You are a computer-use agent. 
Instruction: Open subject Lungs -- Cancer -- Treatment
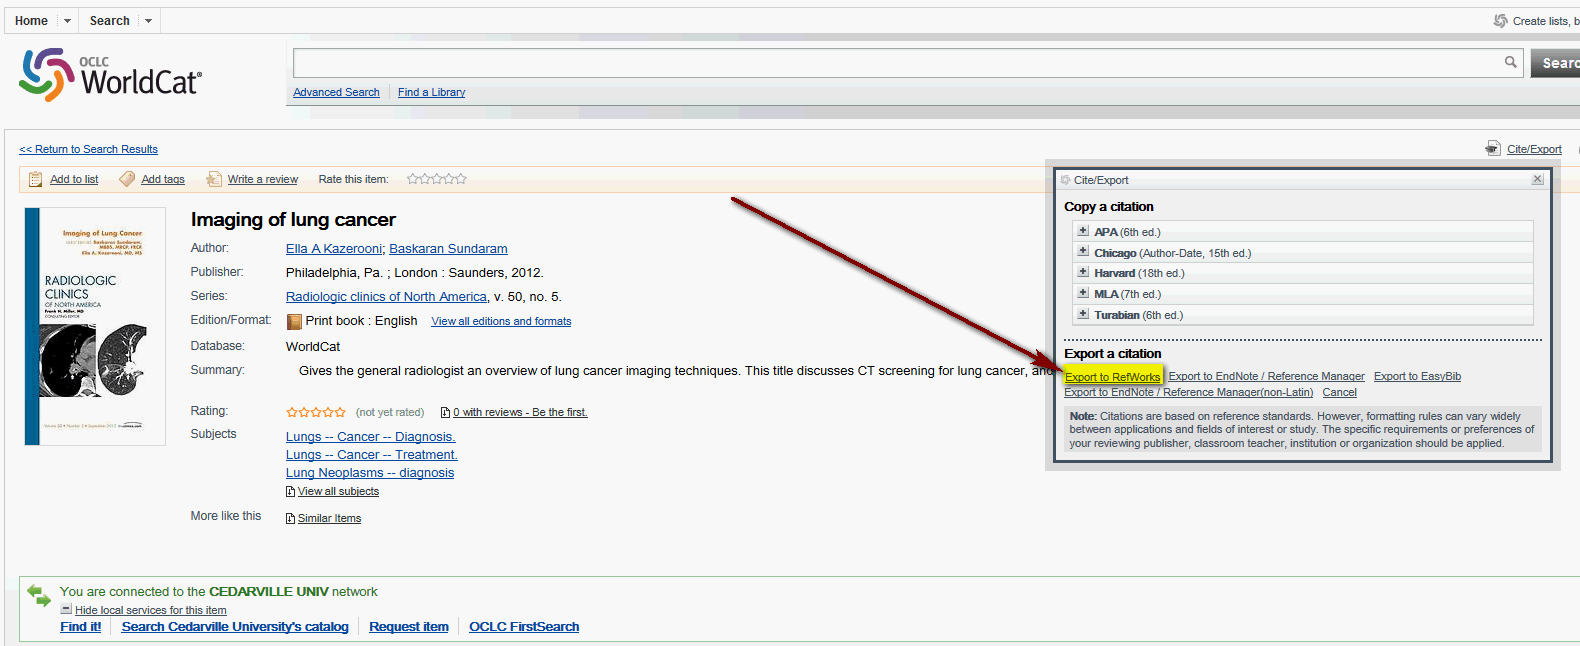372,455
